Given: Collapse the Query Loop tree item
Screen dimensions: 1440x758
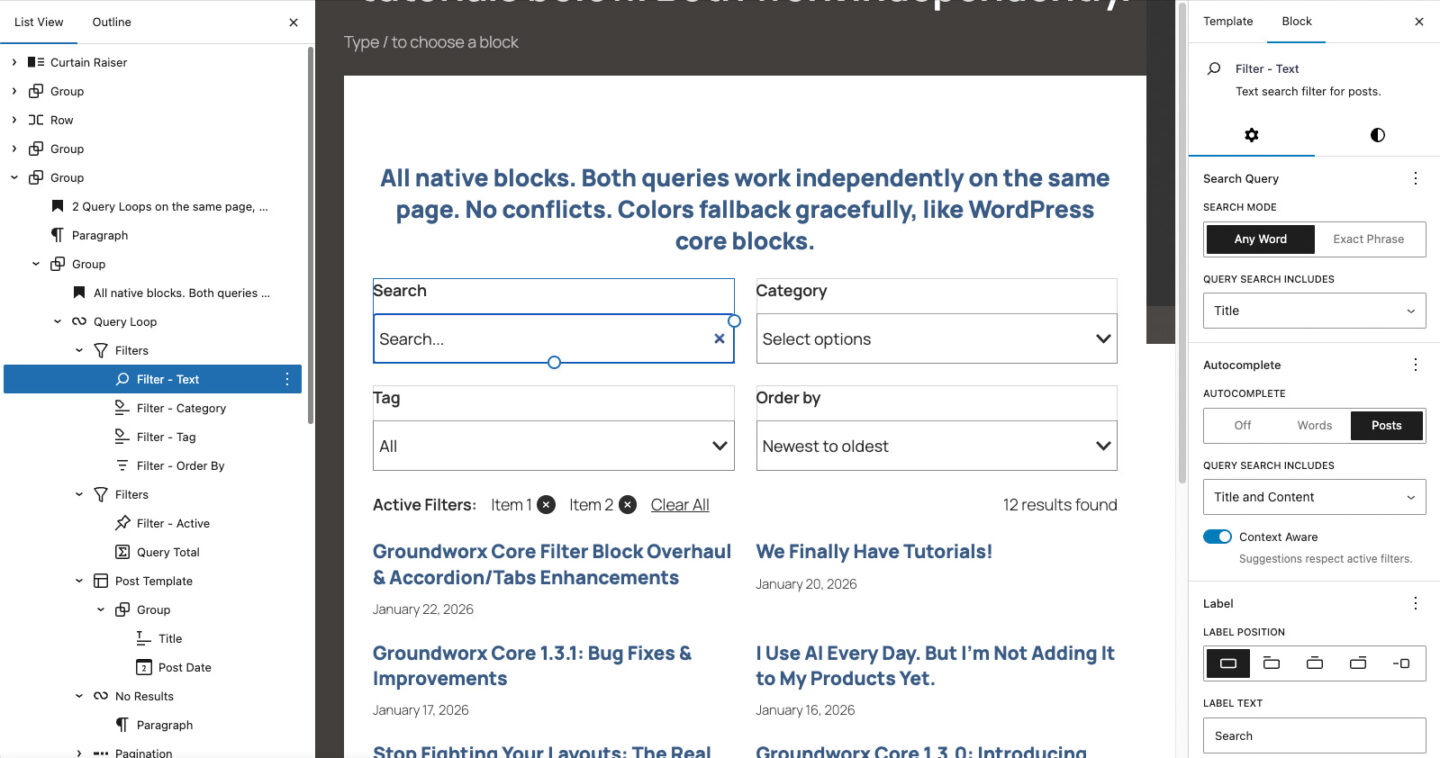Looking at the screenshot, I should tap(57, 322).
